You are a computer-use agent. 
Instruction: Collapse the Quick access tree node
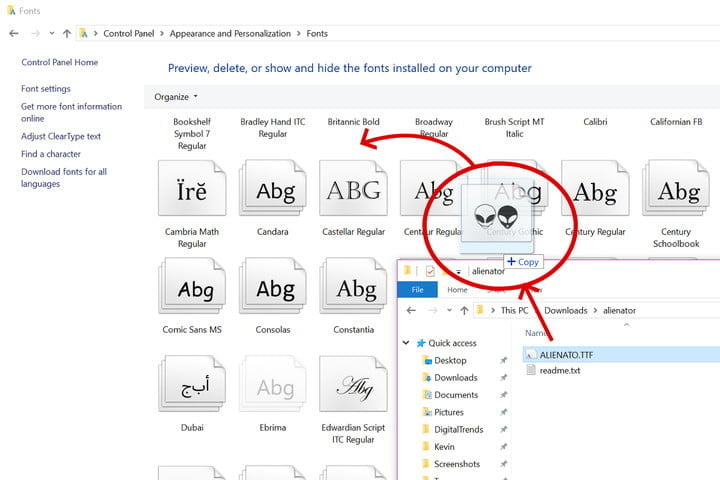point(406,343)
